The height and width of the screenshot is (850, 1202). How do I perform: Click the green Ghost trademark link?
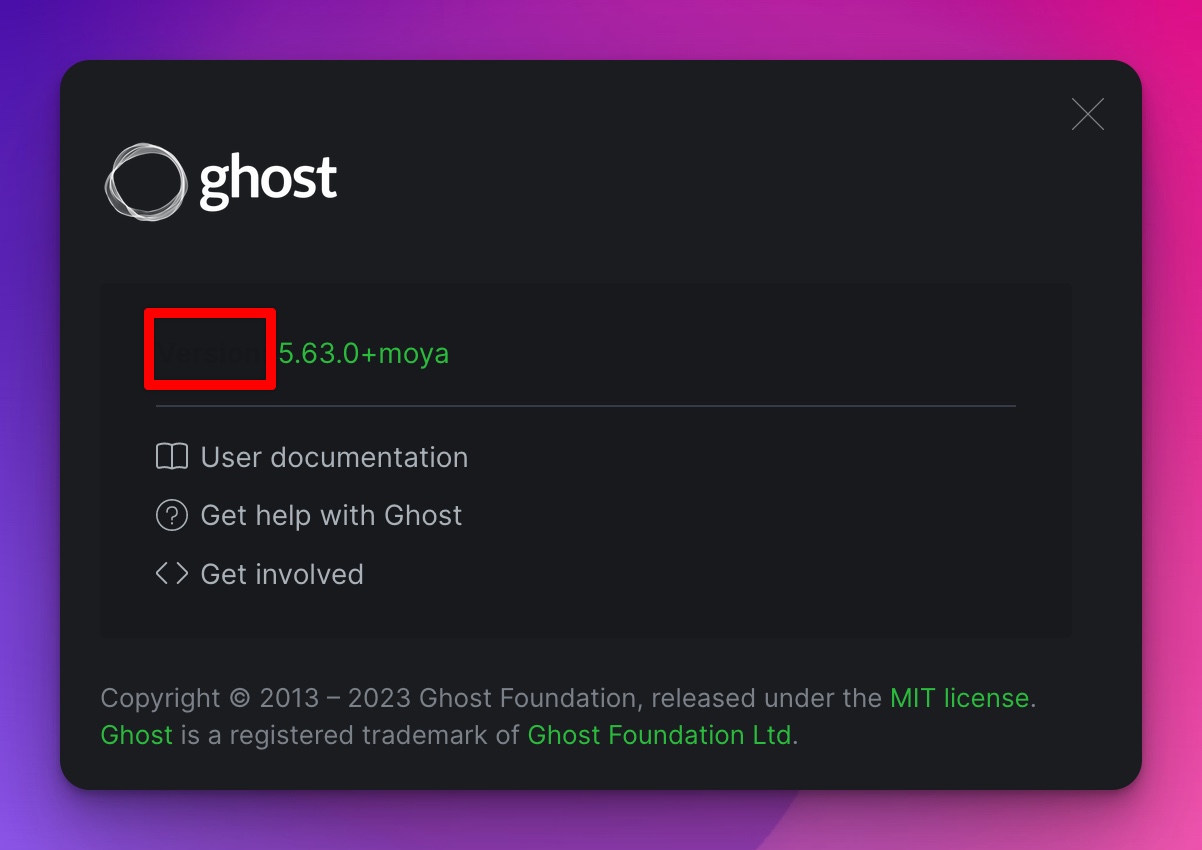pos(137,735)
